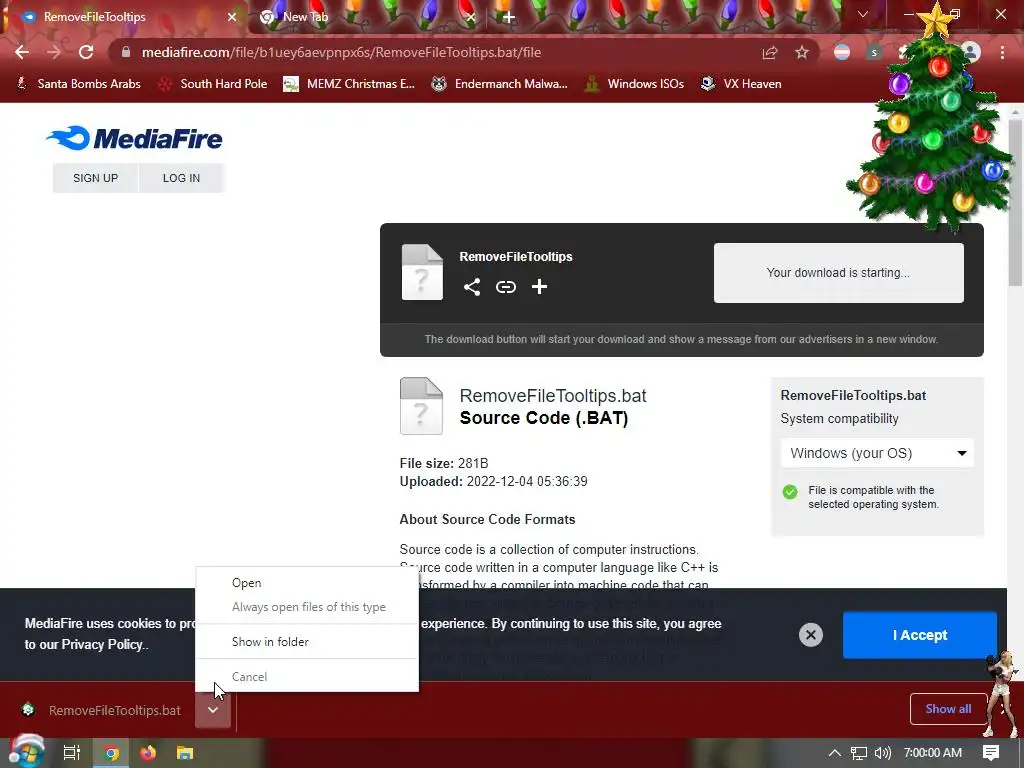Click the LOG IN button
The image size is (1024, 768).
tap(181, 178)
